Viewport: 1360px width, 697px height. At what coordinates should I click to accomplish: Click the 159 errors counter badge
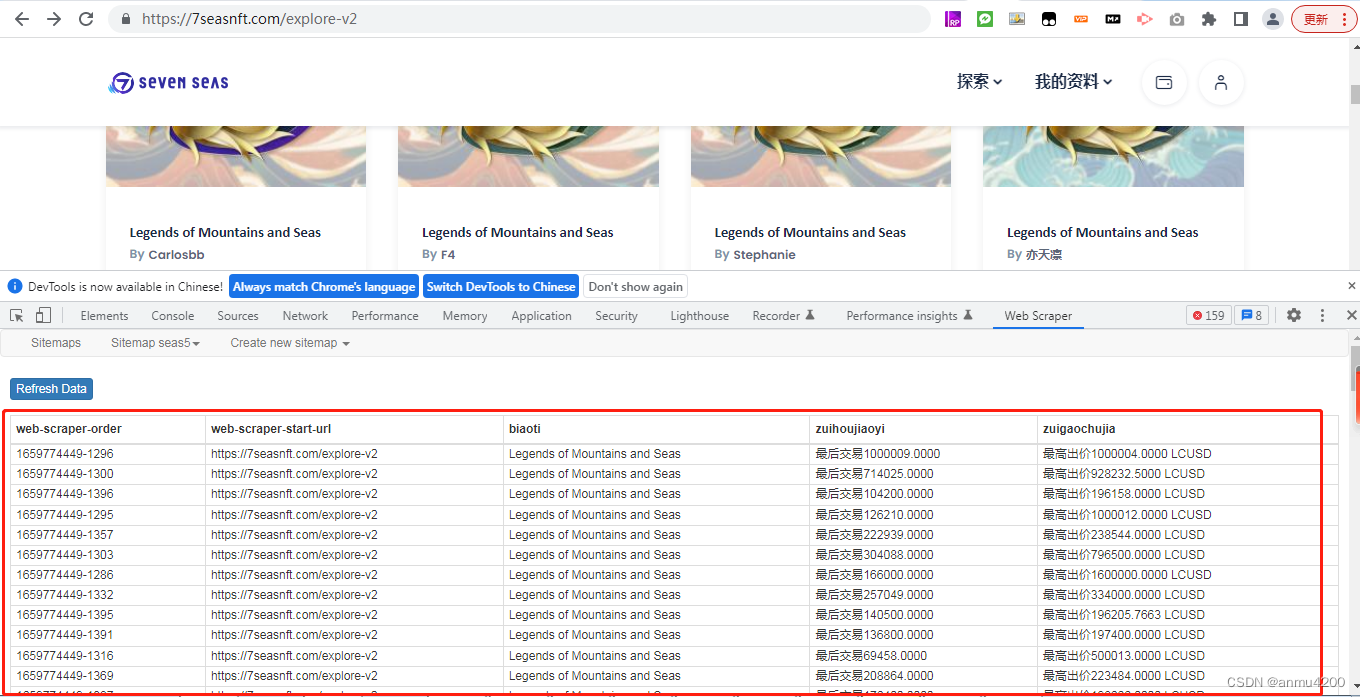point(1208,315)
